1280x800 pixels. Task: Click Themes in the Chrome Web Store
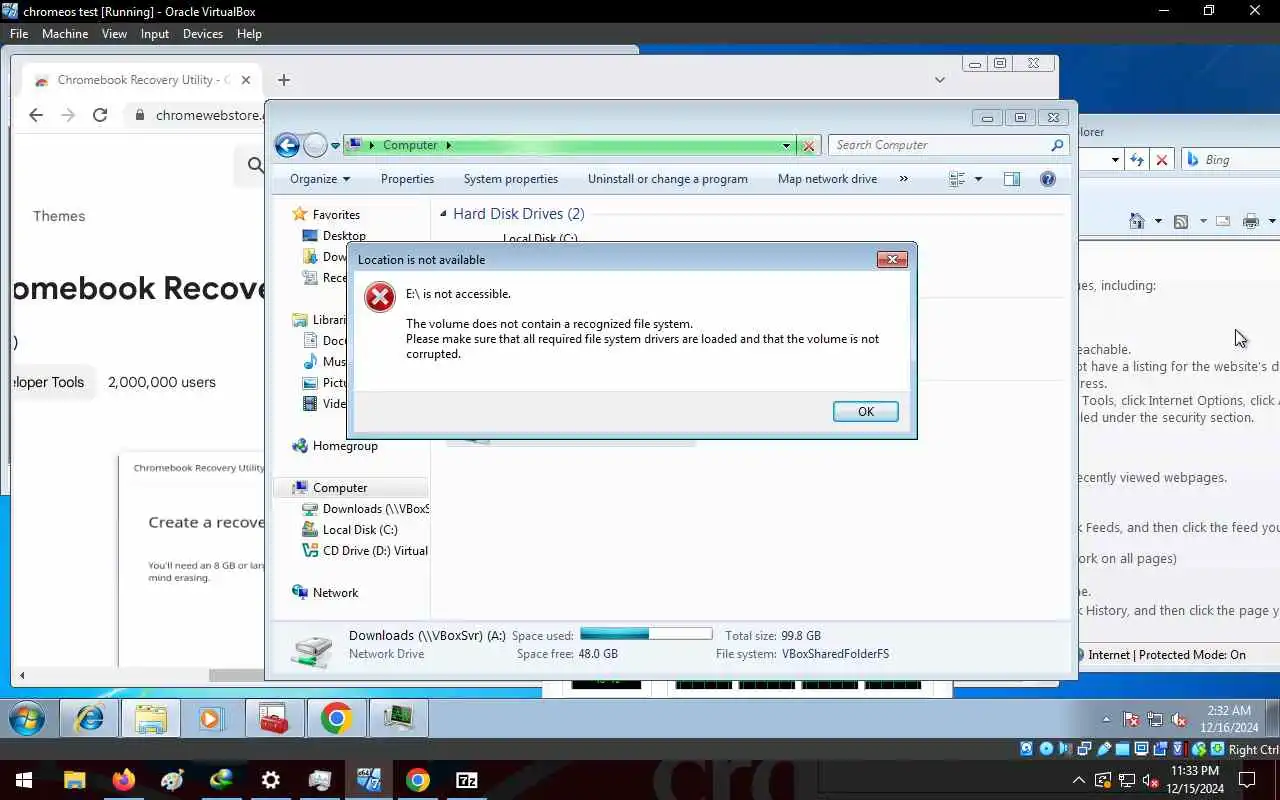tap(59, 216)
